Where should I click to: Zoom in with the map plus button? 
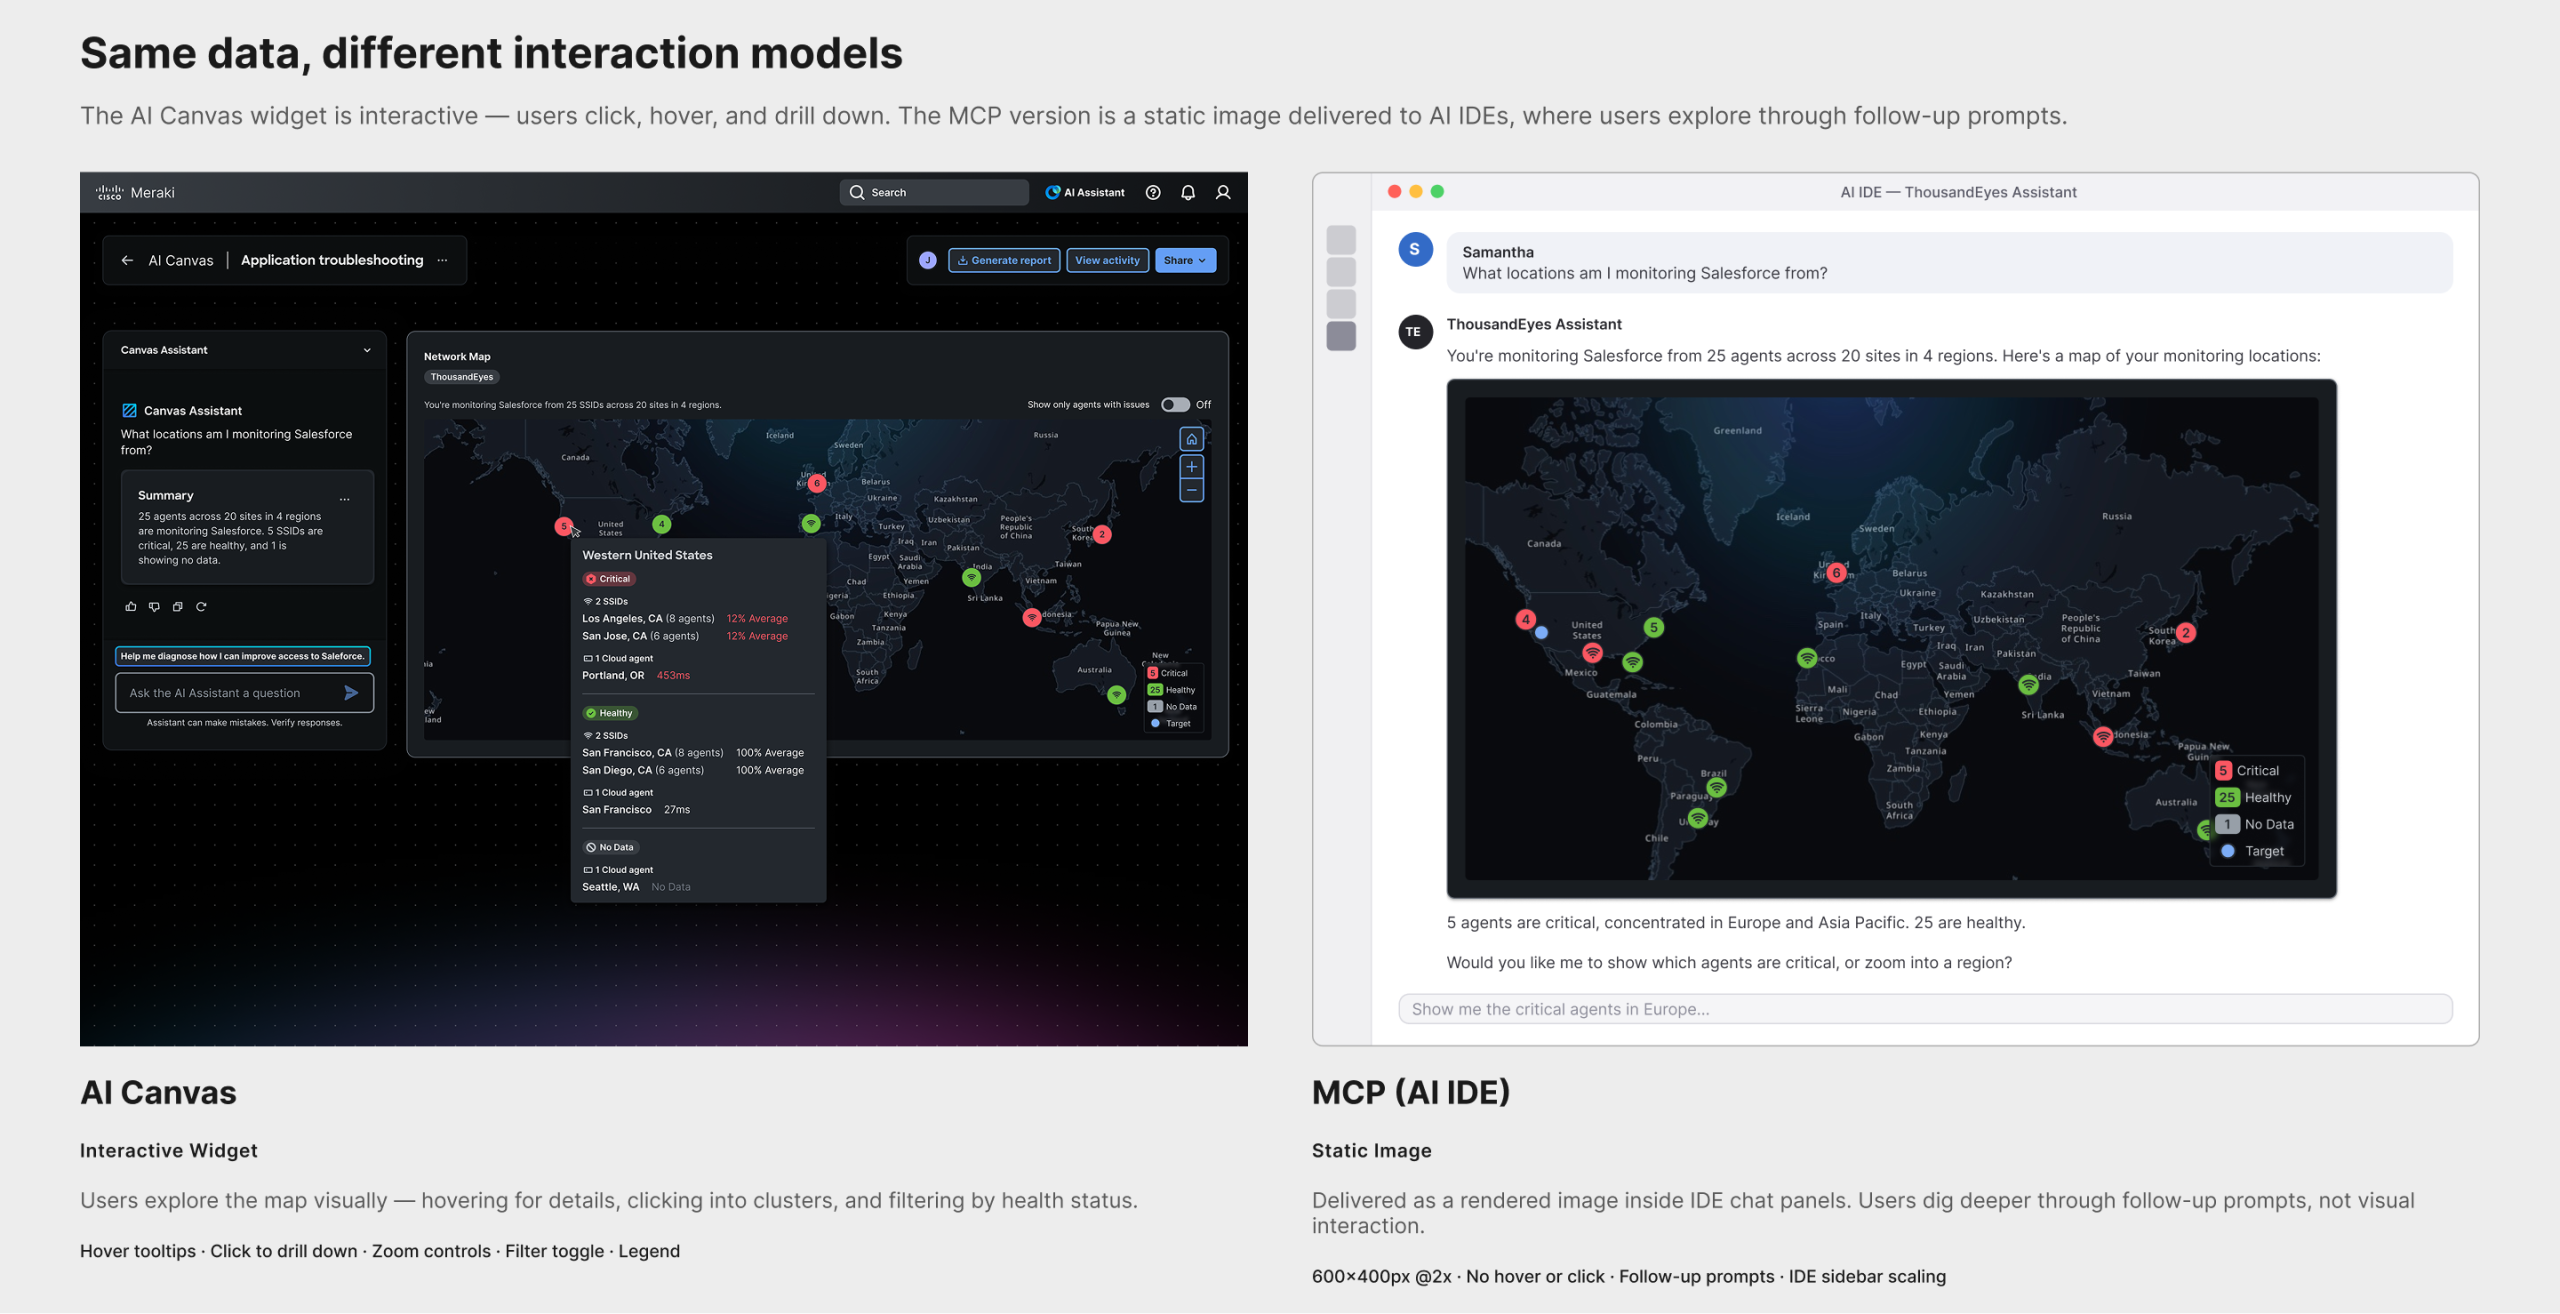point(1191,467)
